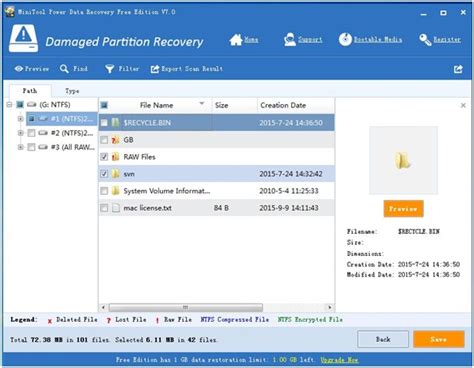Select the mac license.txt row name
The image size is (474, 368).
(148, 208)
